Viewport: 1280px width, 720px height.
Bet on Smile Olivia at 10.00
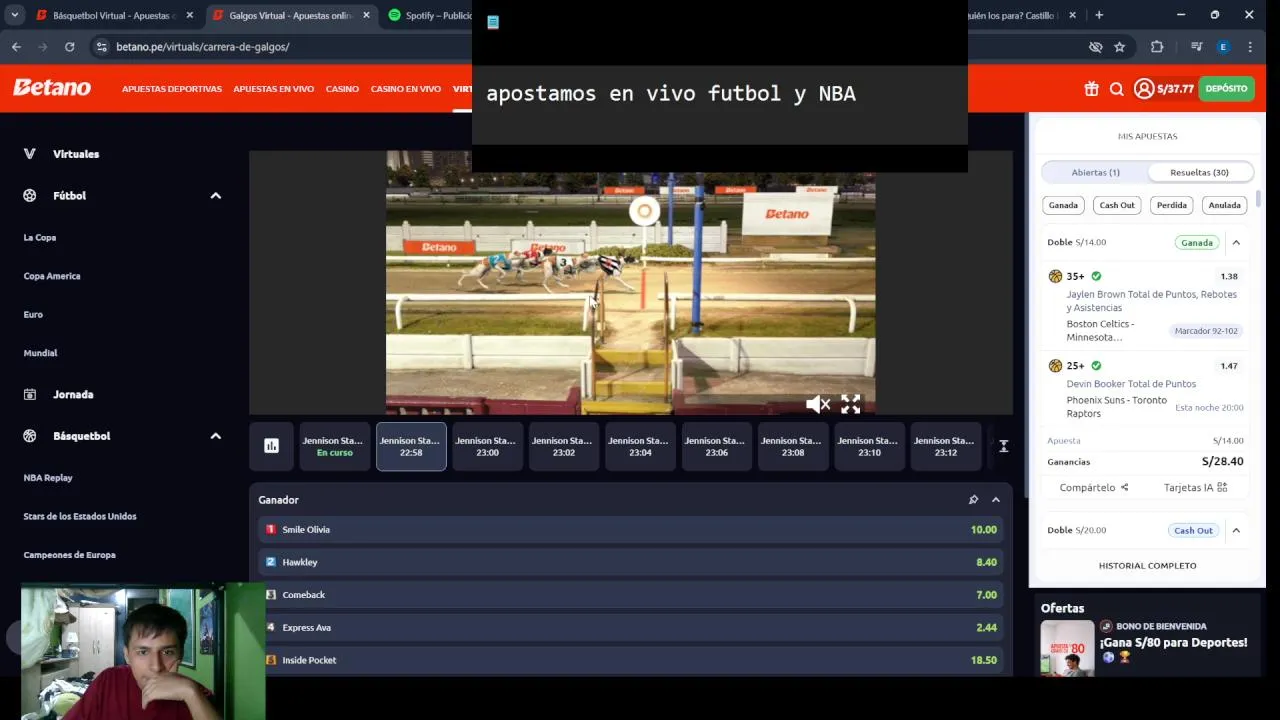[x=630, y=530]
